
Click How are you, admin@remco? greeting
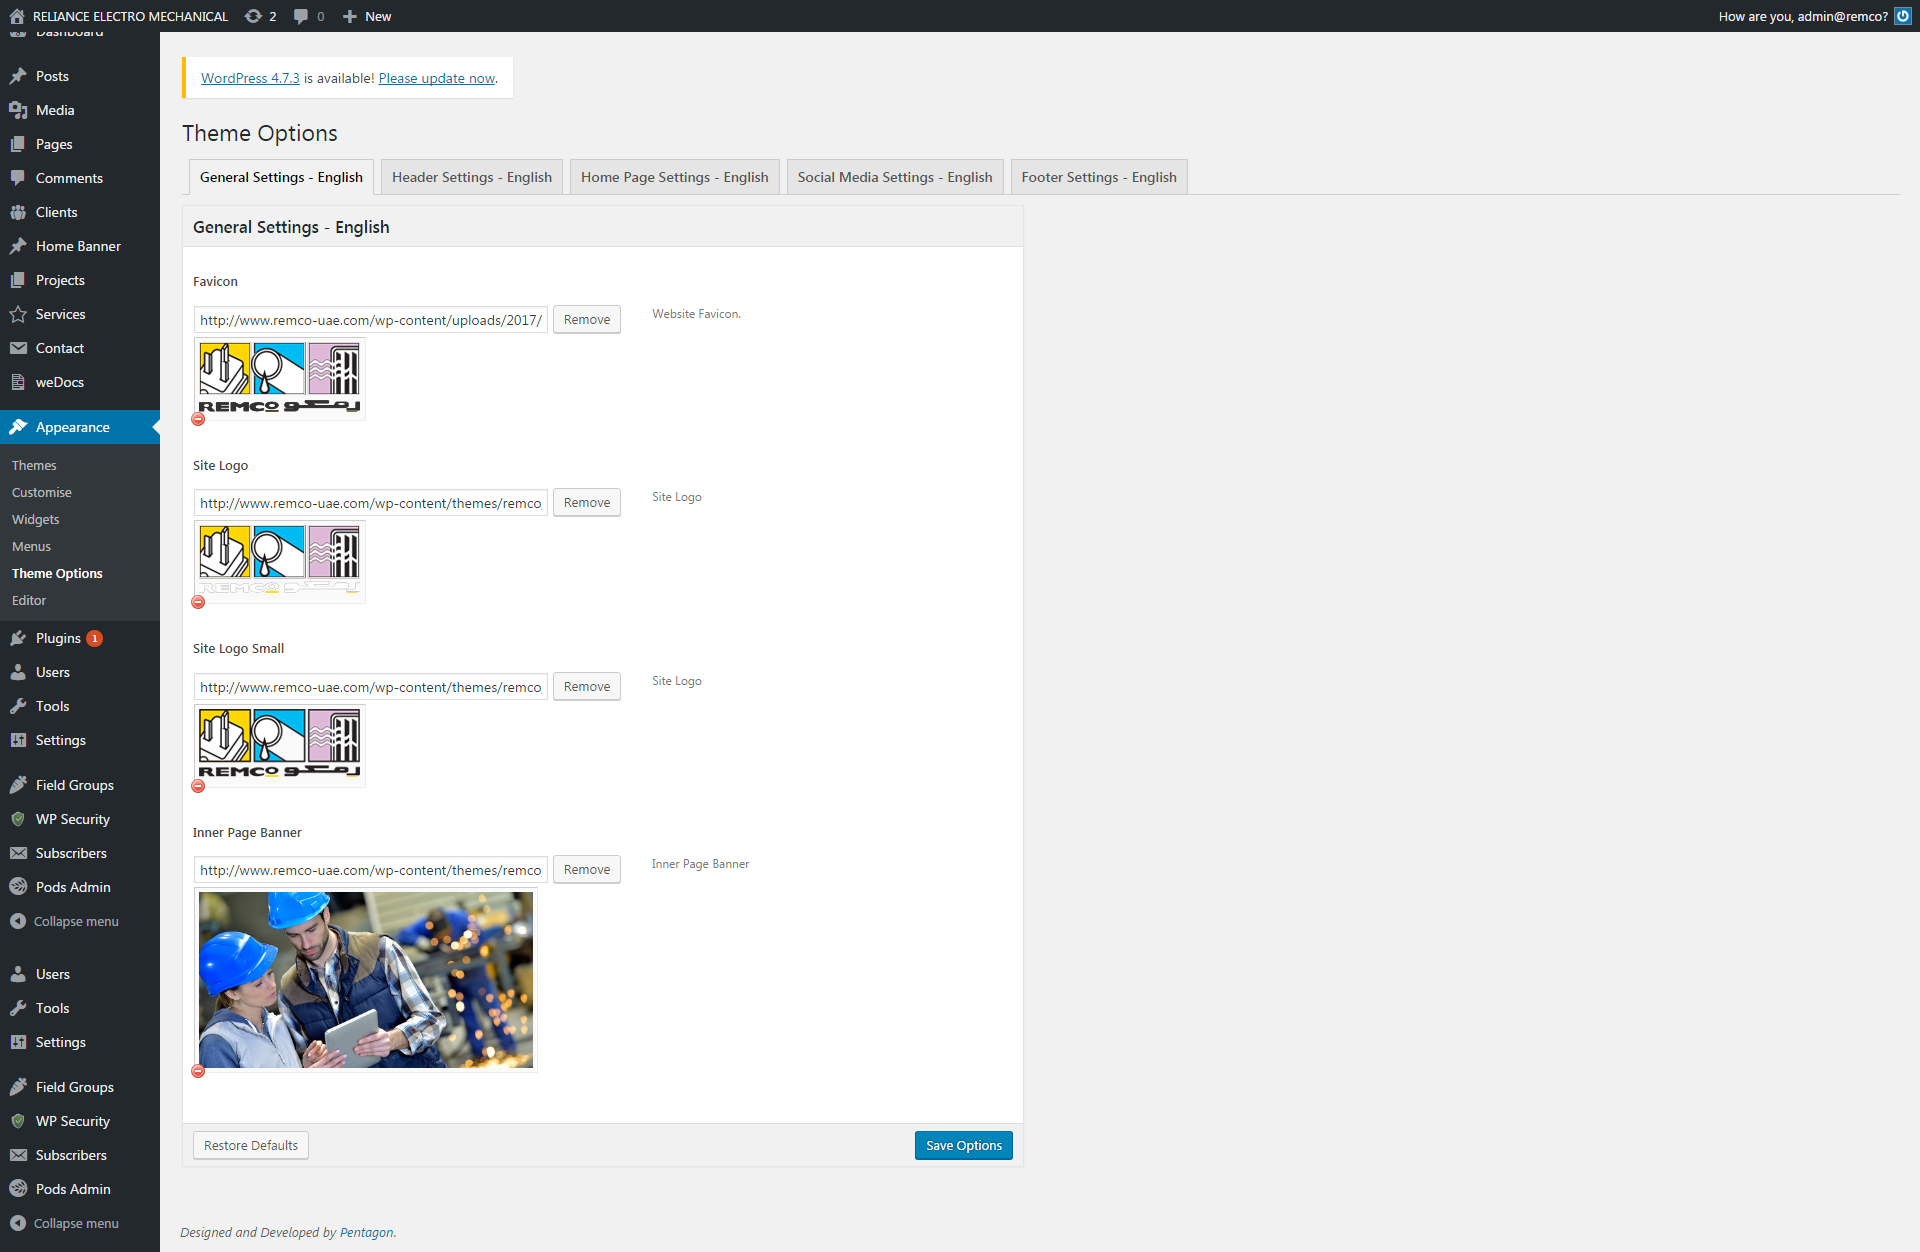coord(1803,16)
